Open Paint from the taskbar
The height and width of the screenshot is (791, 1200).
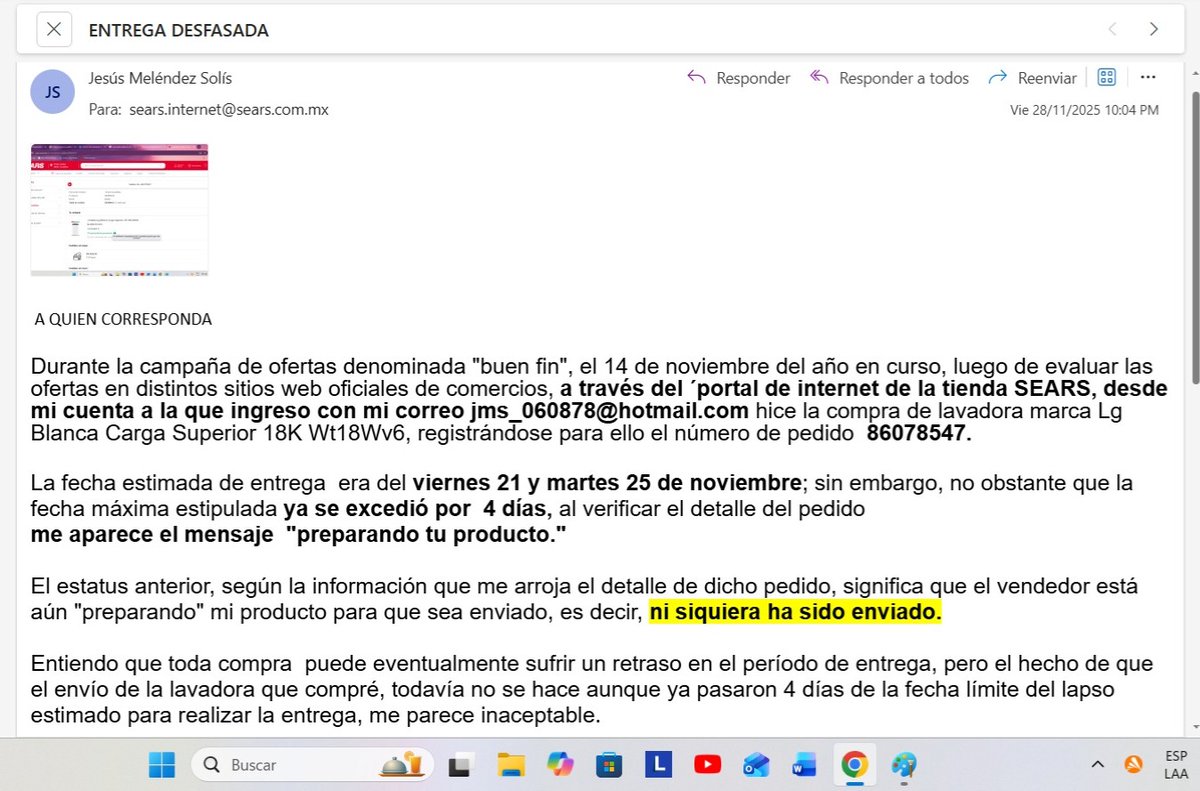[903, 765]
